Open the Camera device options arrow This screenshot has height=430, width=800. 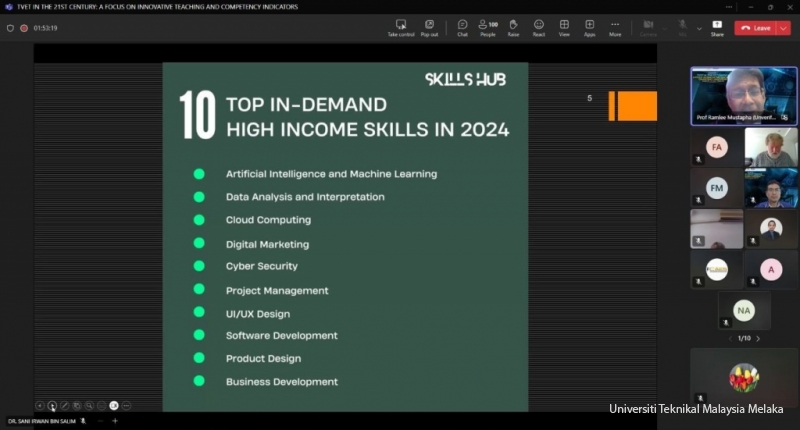(x=663, y=27)
